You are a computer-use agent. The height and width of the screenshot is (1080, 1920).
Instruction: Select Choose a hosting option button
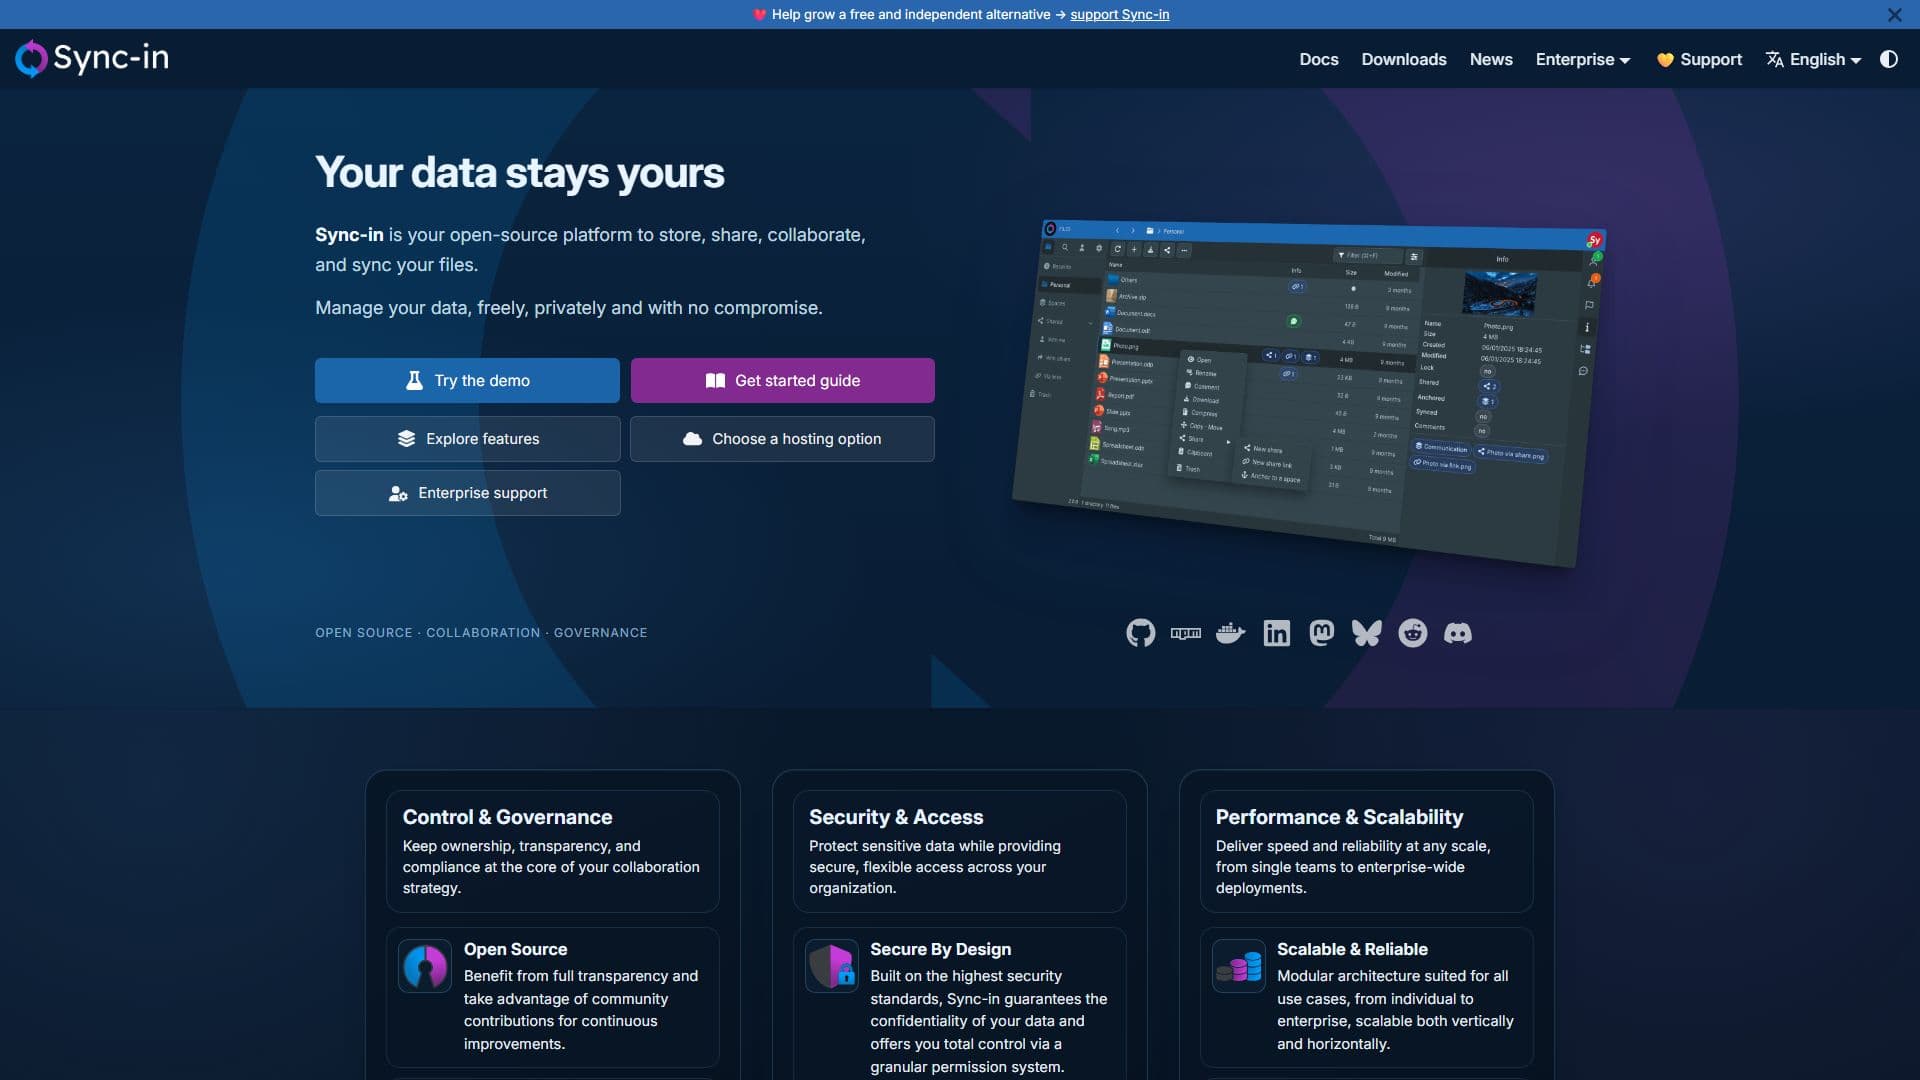pyautogui.click(x=783, y=439)
